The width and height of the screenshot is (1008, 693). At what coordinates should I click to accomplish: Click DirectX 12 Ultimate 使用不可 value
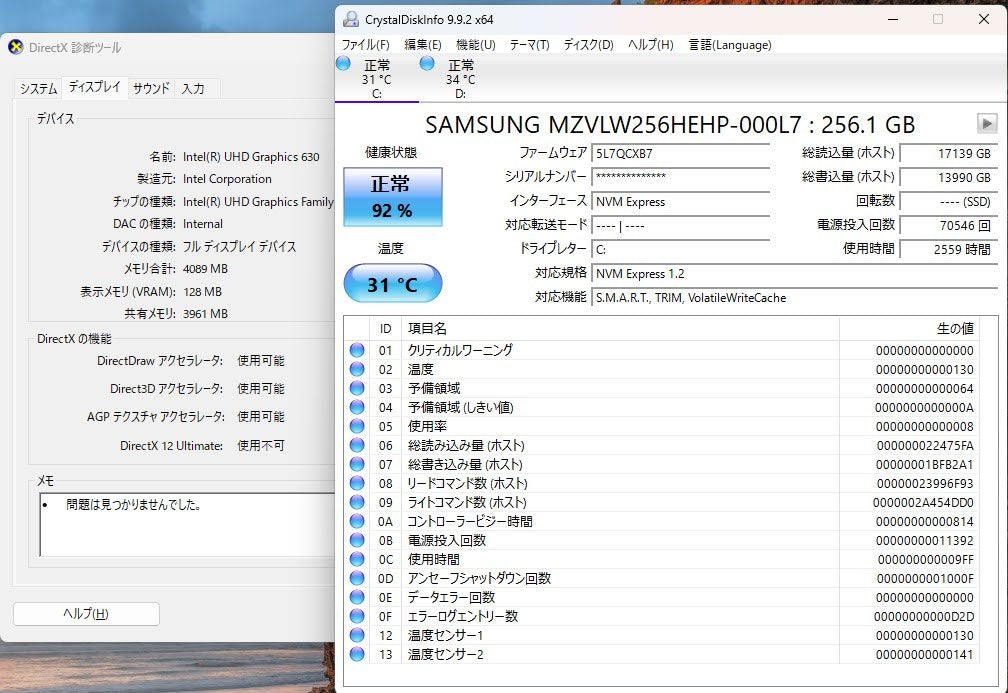[x=260, y=446]
